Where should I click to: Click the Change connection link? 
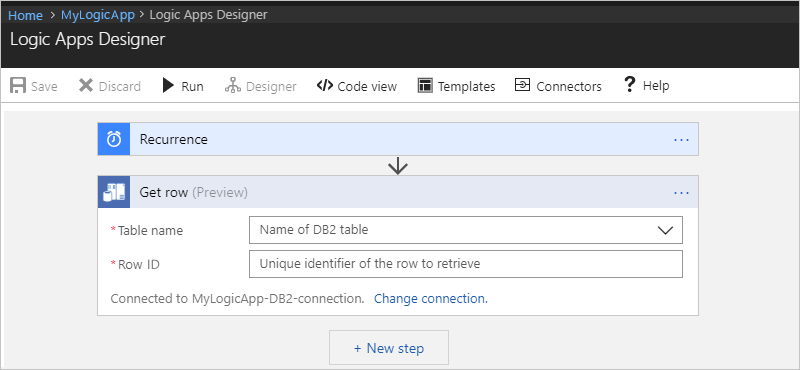(x=431, y=299)
